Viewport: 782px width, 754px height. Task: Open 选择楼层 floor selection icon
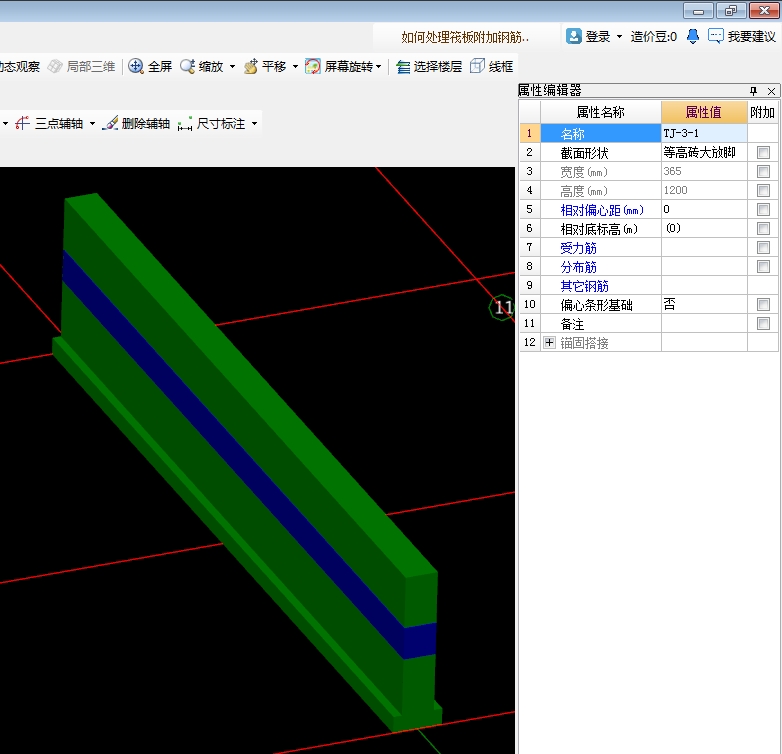point(403,66)
